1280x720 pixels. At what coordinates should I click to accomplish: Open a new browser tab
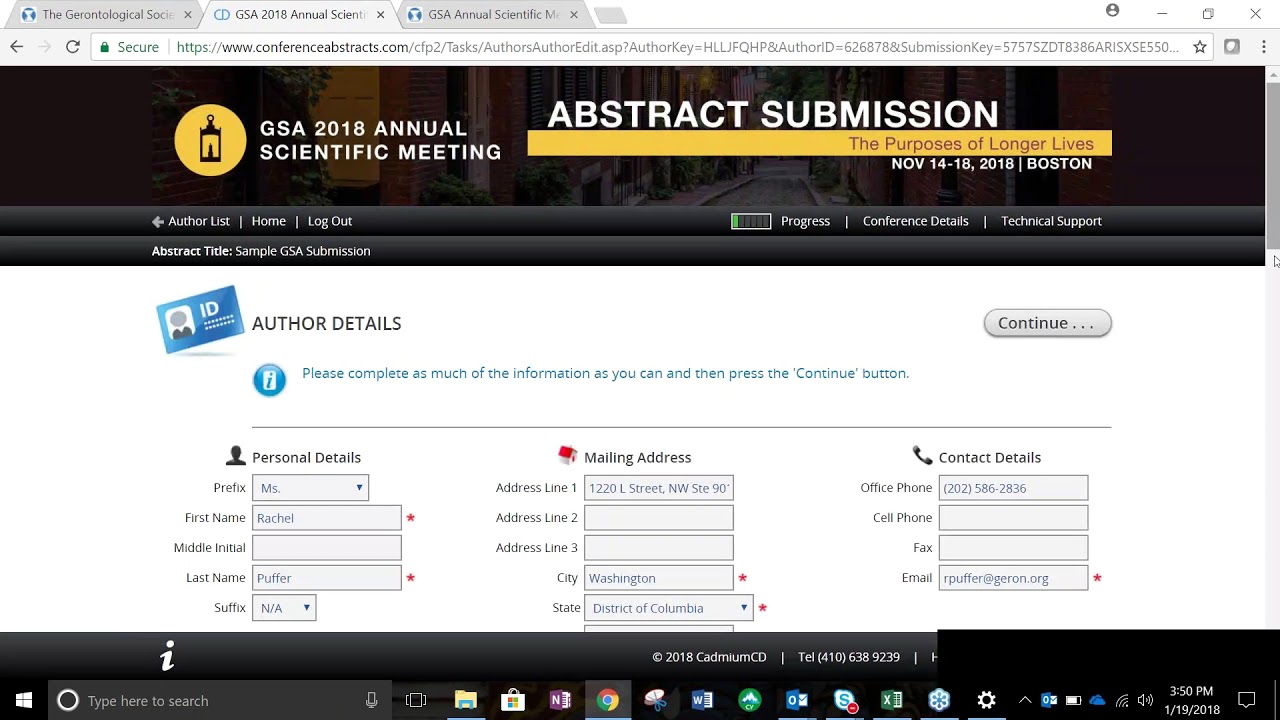point(610,15)
